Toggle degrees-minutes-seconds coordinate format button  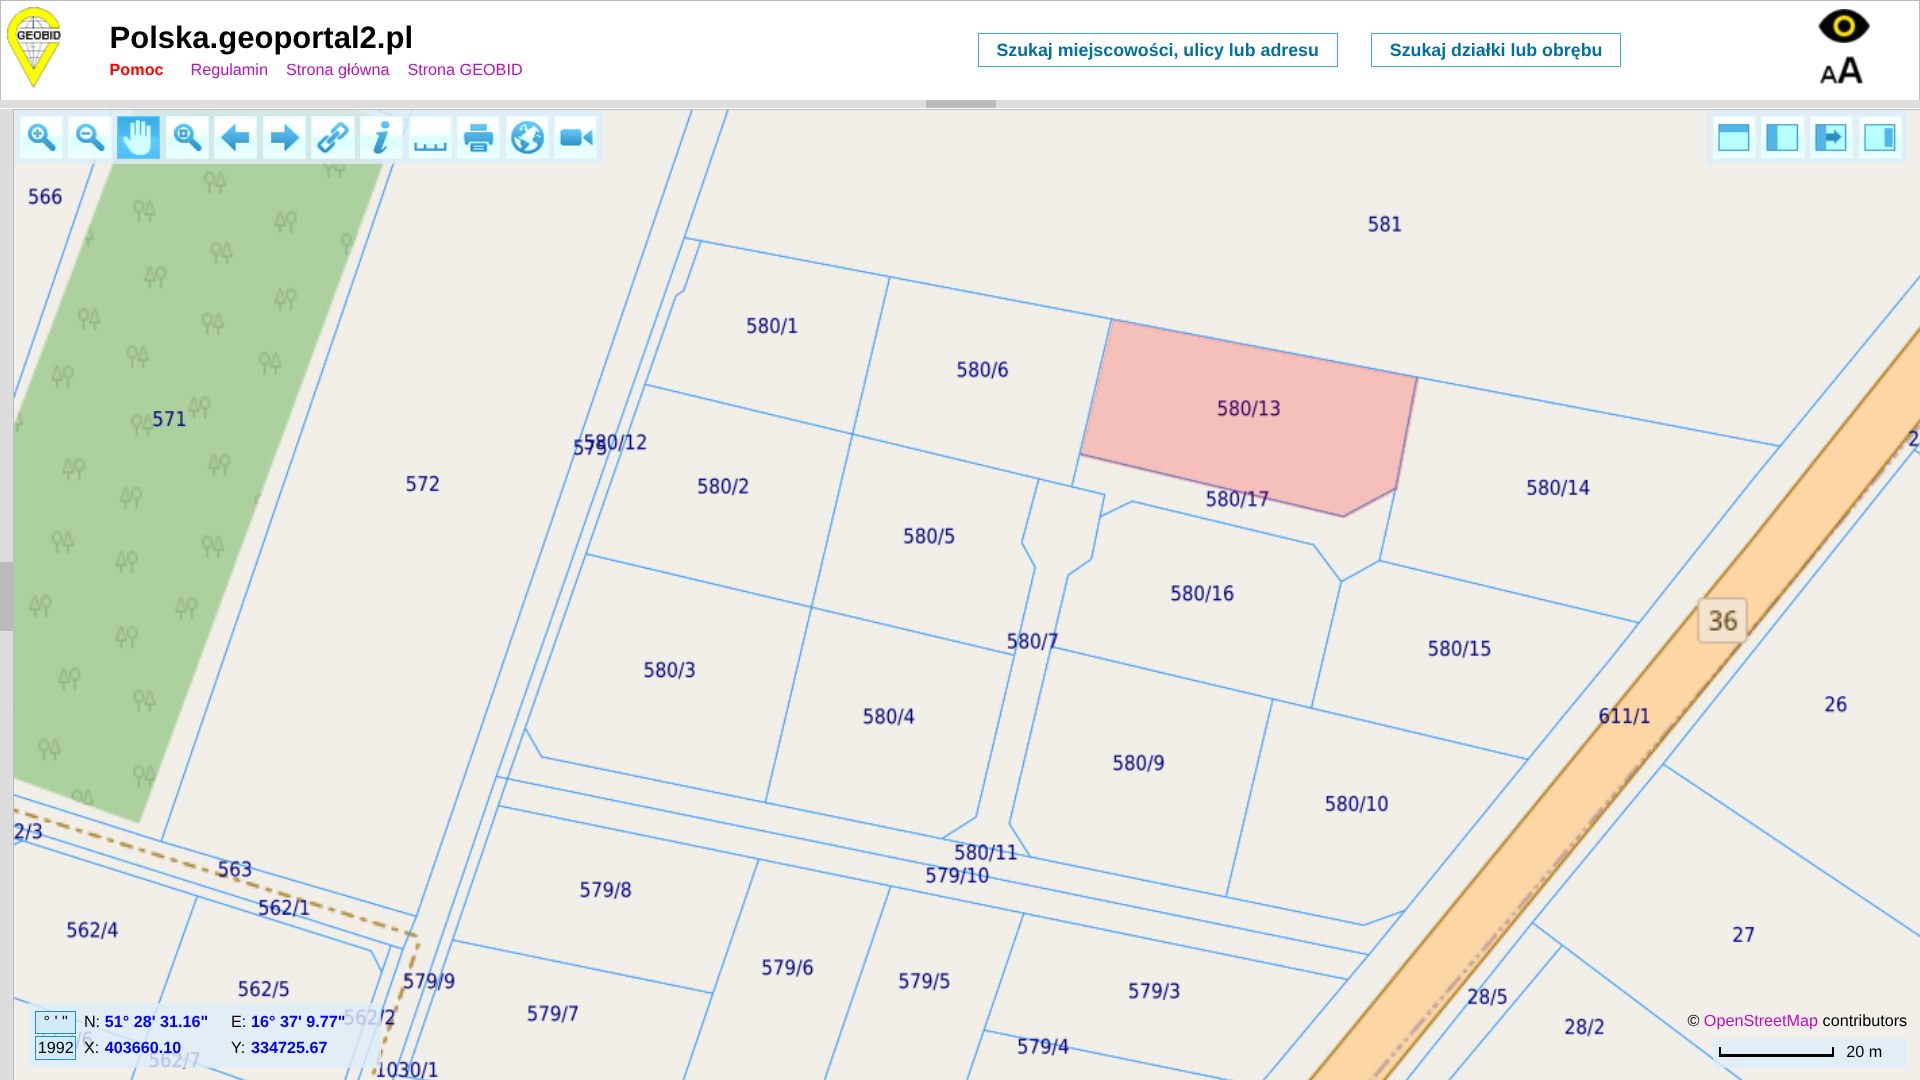[55, 1022]
